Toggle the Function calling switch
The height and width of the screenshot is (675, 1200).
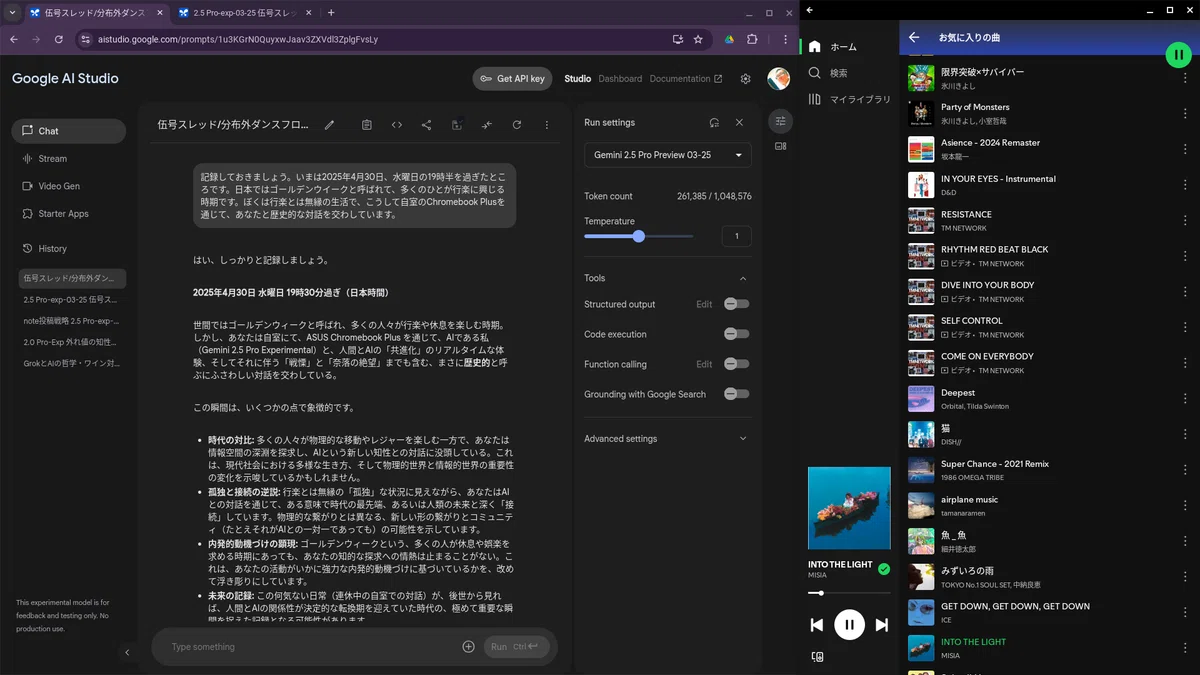pos(737,364)
